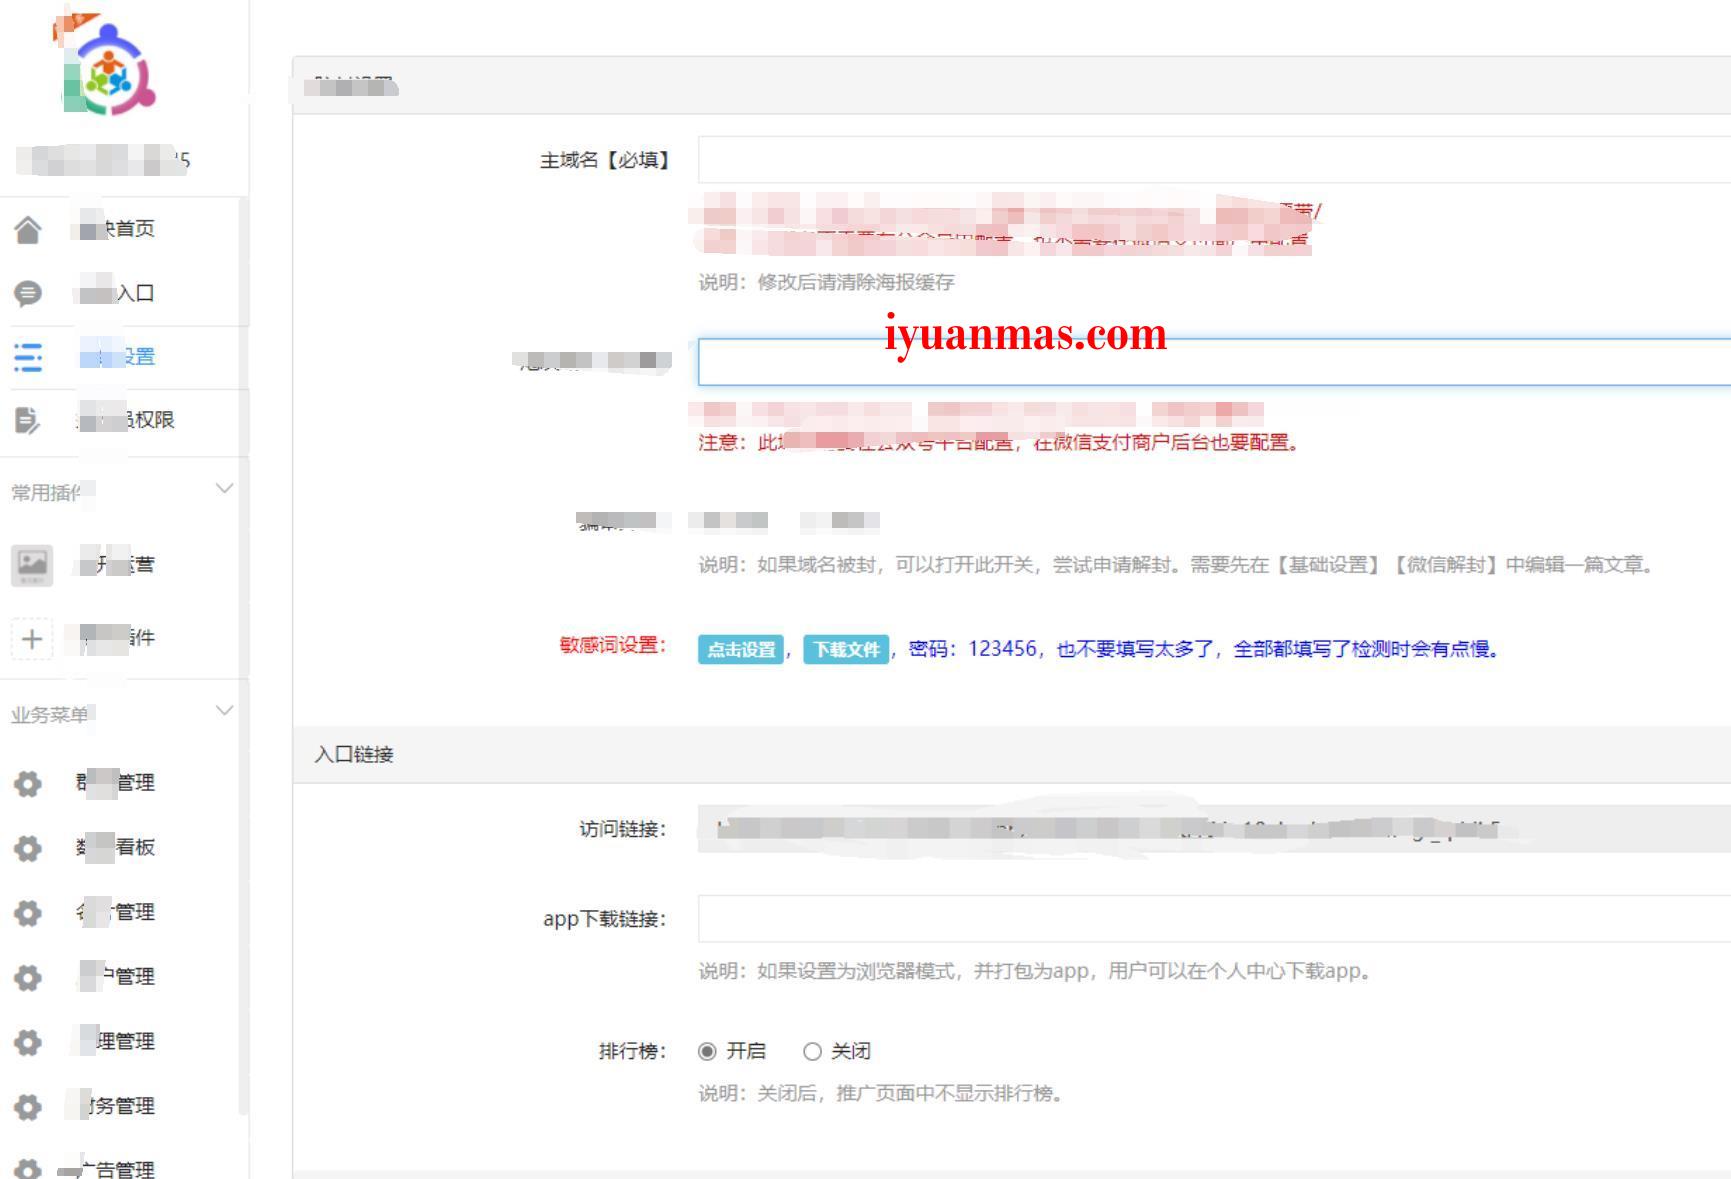Collapse the 业务菜单 section chevron
The height and width of the screenshot is (1179, 1731).
[x=225, y=710]
